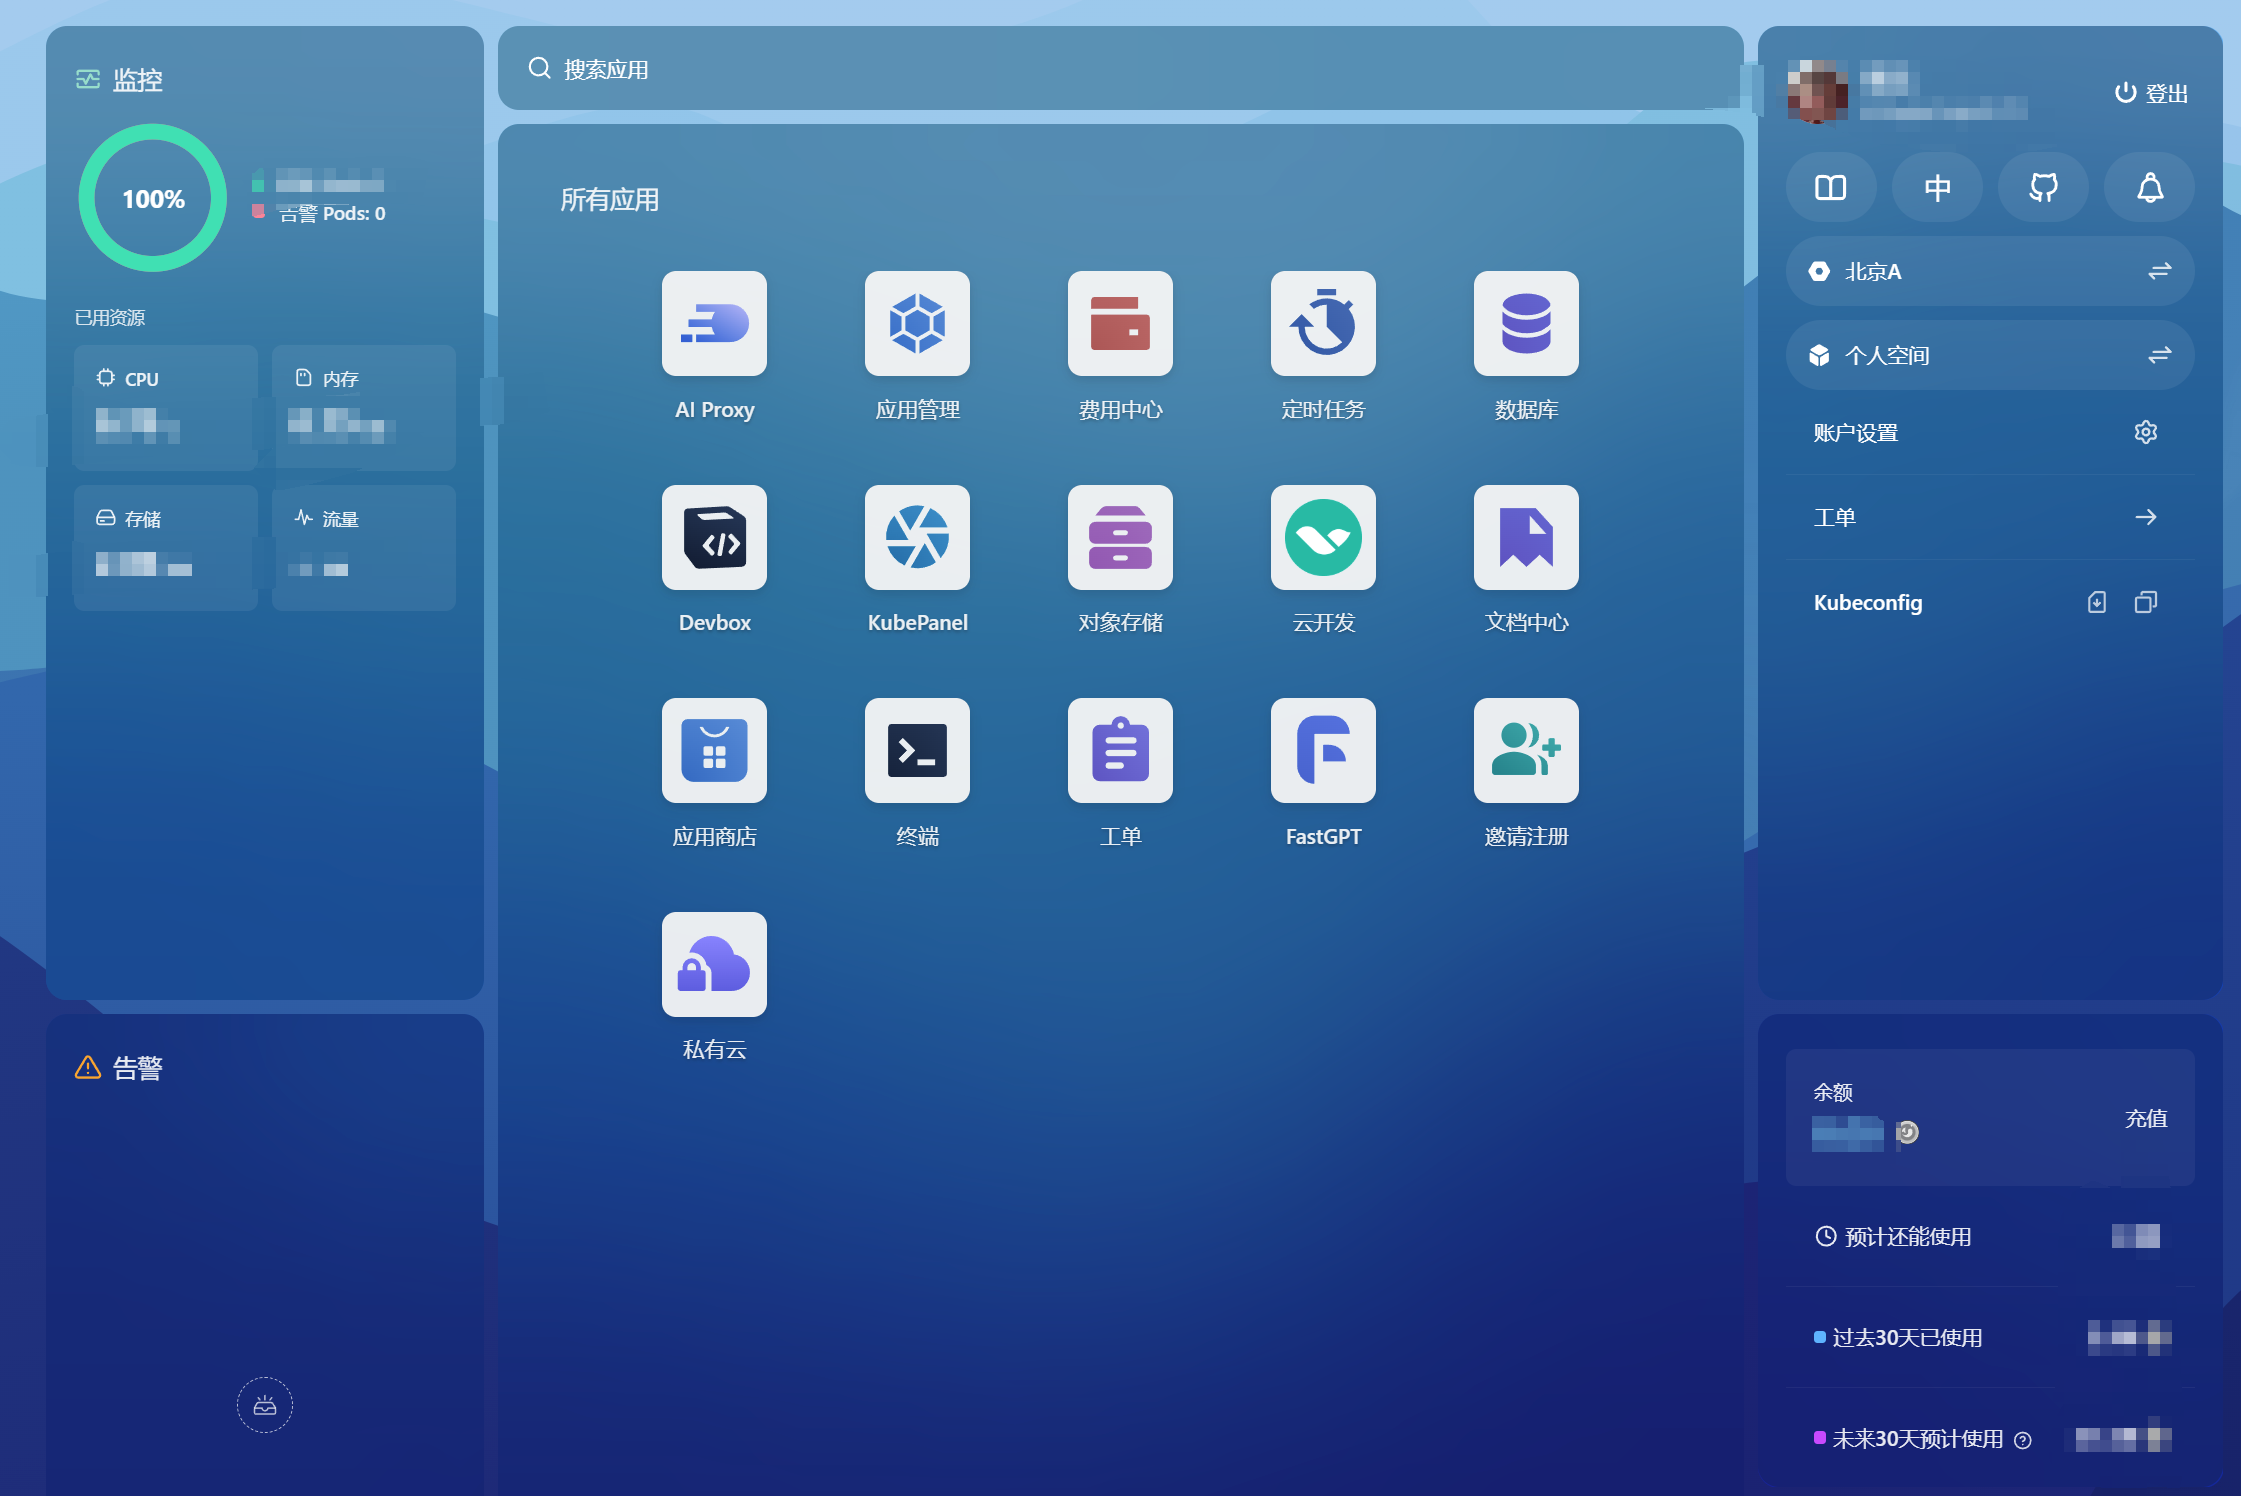Screen dimensions: 2241x1496
Task: Click 已用资源 label
Action: [110, 318]
